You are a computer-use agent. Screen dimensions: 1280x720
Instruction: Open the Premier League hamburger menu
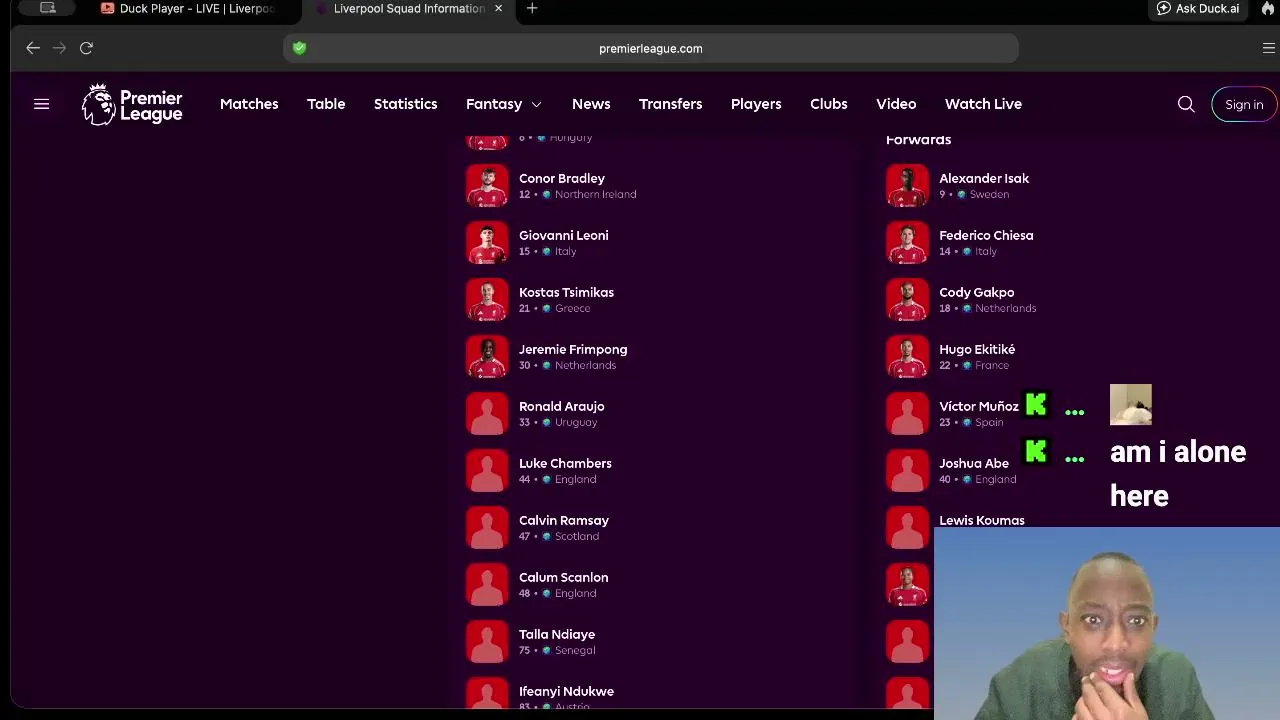click(41, 104)
